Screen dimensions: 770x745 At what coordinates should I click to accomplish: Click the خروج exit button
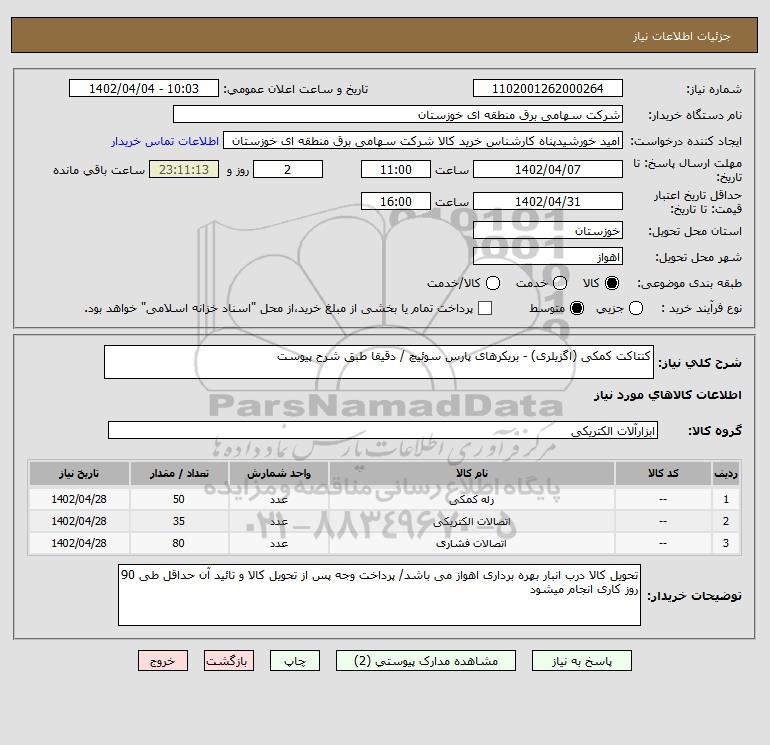pyautogui.click(x=163, y=661)
